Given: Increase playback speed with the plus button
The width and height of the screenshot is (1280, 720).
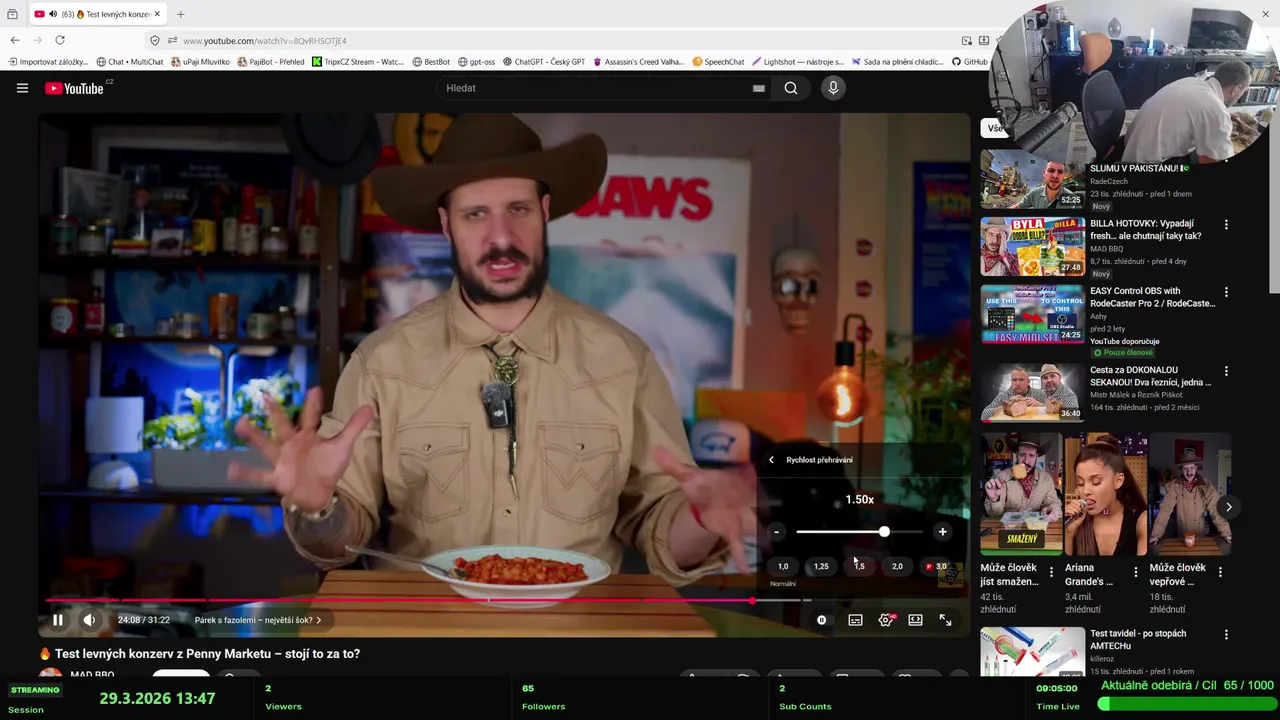Looking at the screenshot, I should click(942, 532).
